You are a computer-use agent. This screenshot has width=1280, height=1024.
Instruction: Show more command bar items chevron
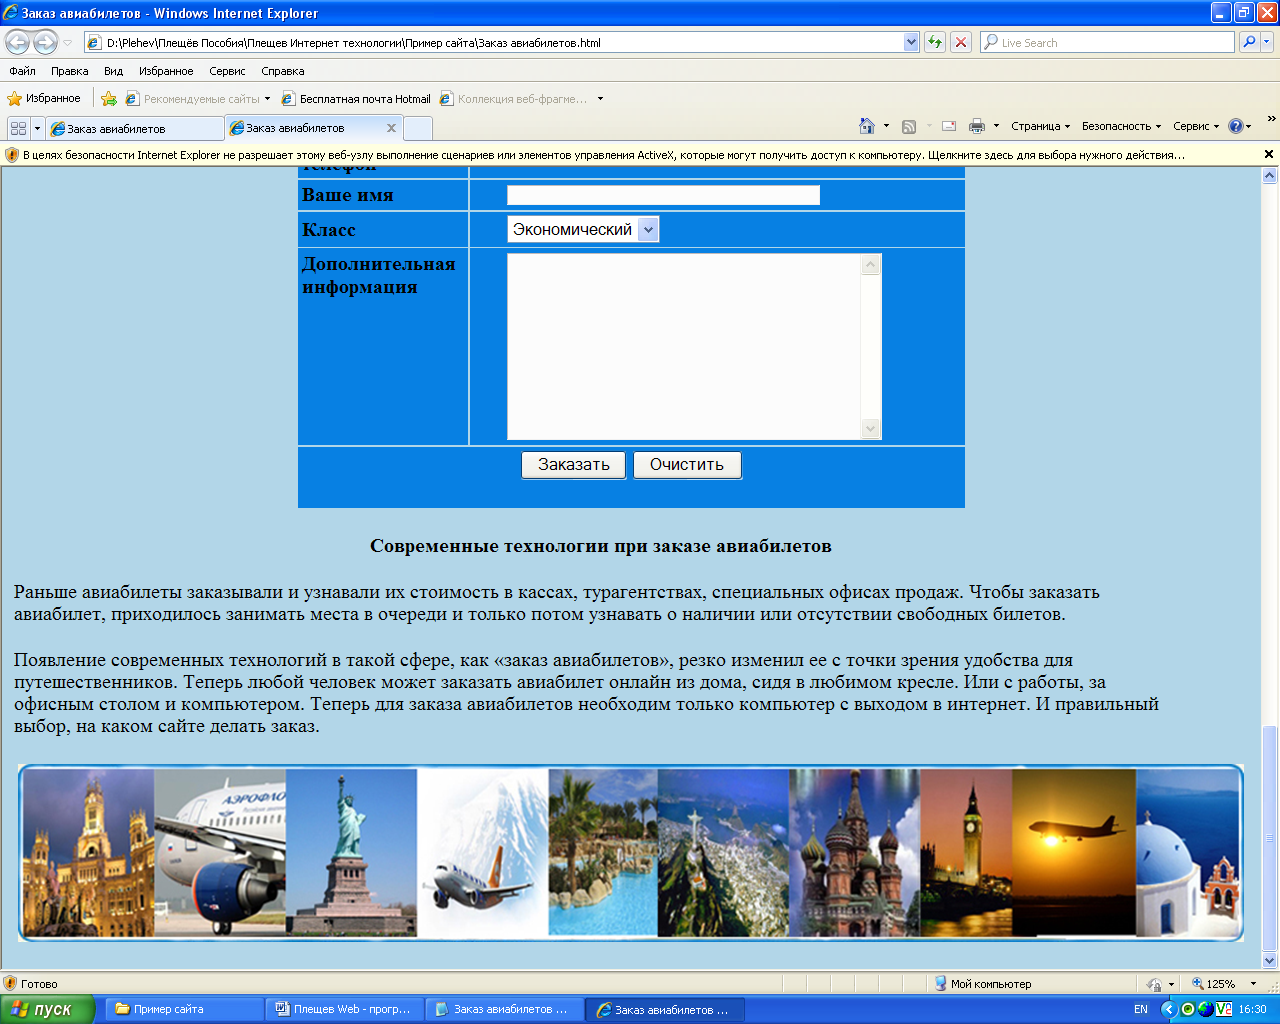click(1271, 119)
